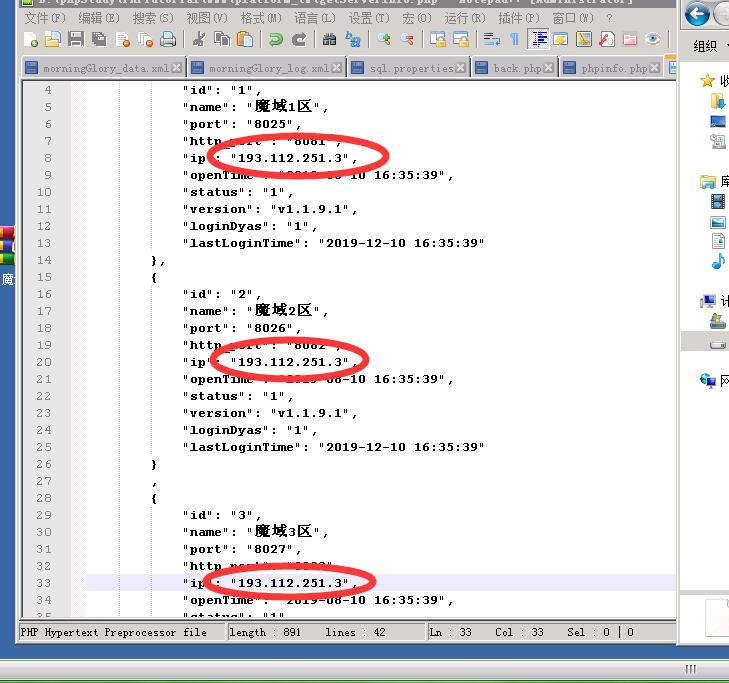Open the function list panel
The image size is (729, 683).
click(606, 40)
